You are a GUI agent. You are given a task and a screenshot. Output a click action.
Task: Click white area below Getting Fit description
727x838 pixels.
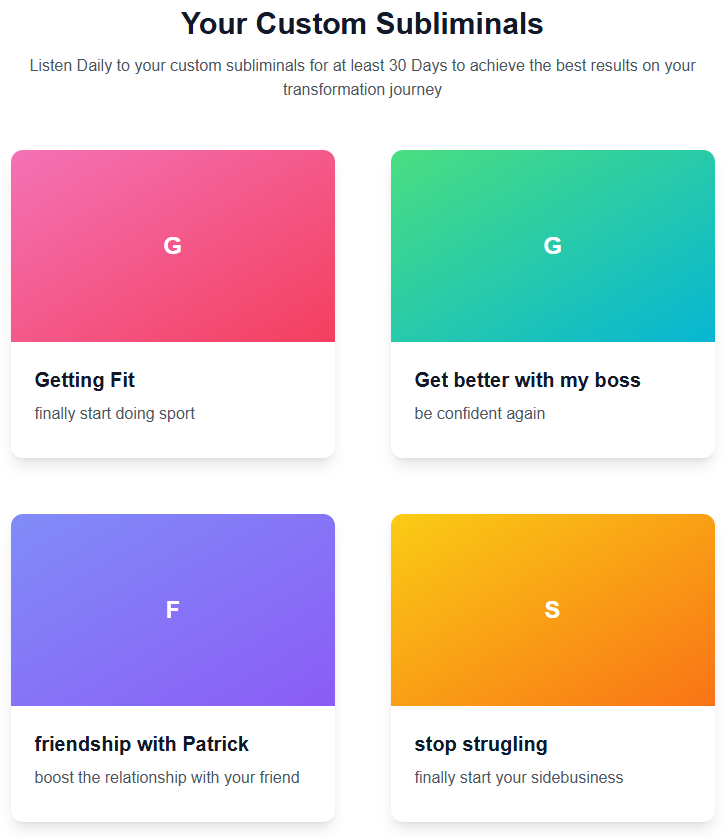coord(173,441)
